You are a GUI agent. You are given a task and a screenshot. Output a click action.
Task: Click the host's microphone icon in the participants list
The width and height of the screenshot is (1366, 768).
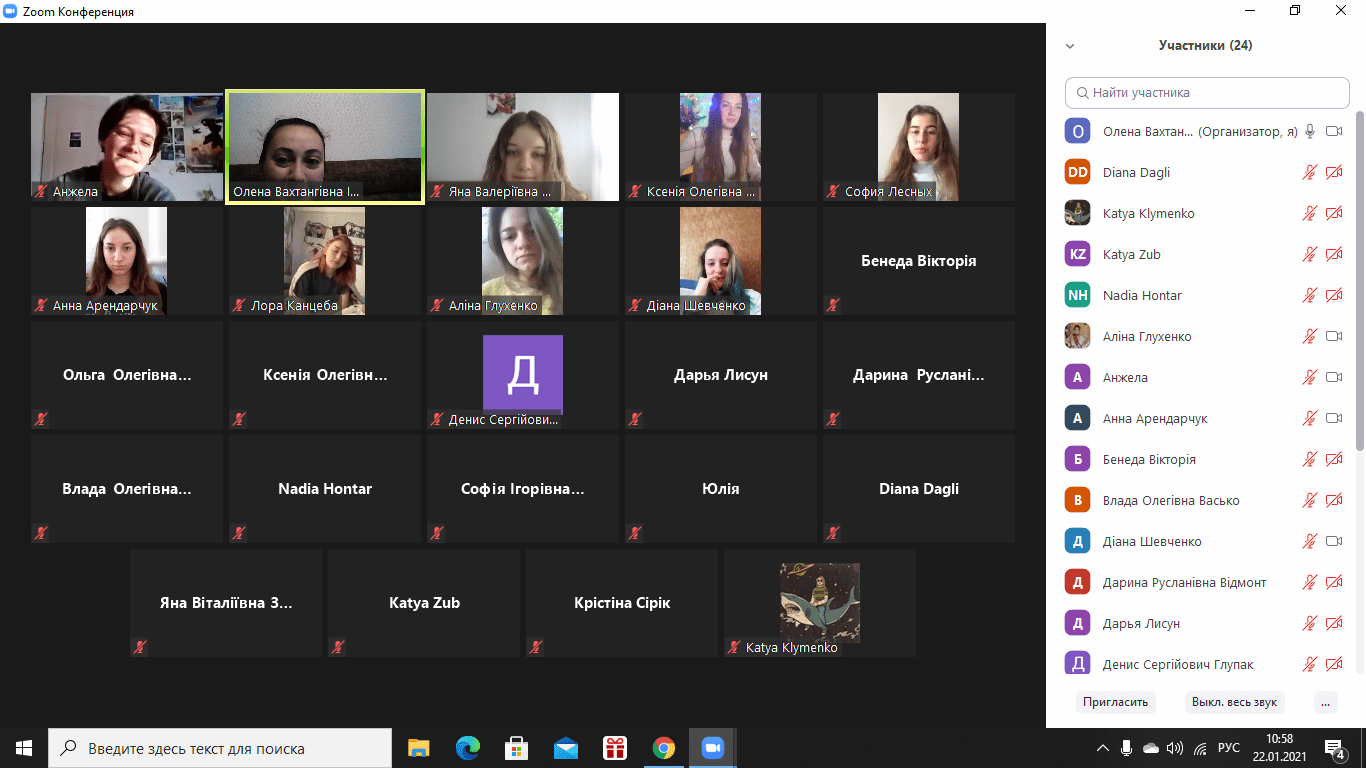(x=1310, y=131)
